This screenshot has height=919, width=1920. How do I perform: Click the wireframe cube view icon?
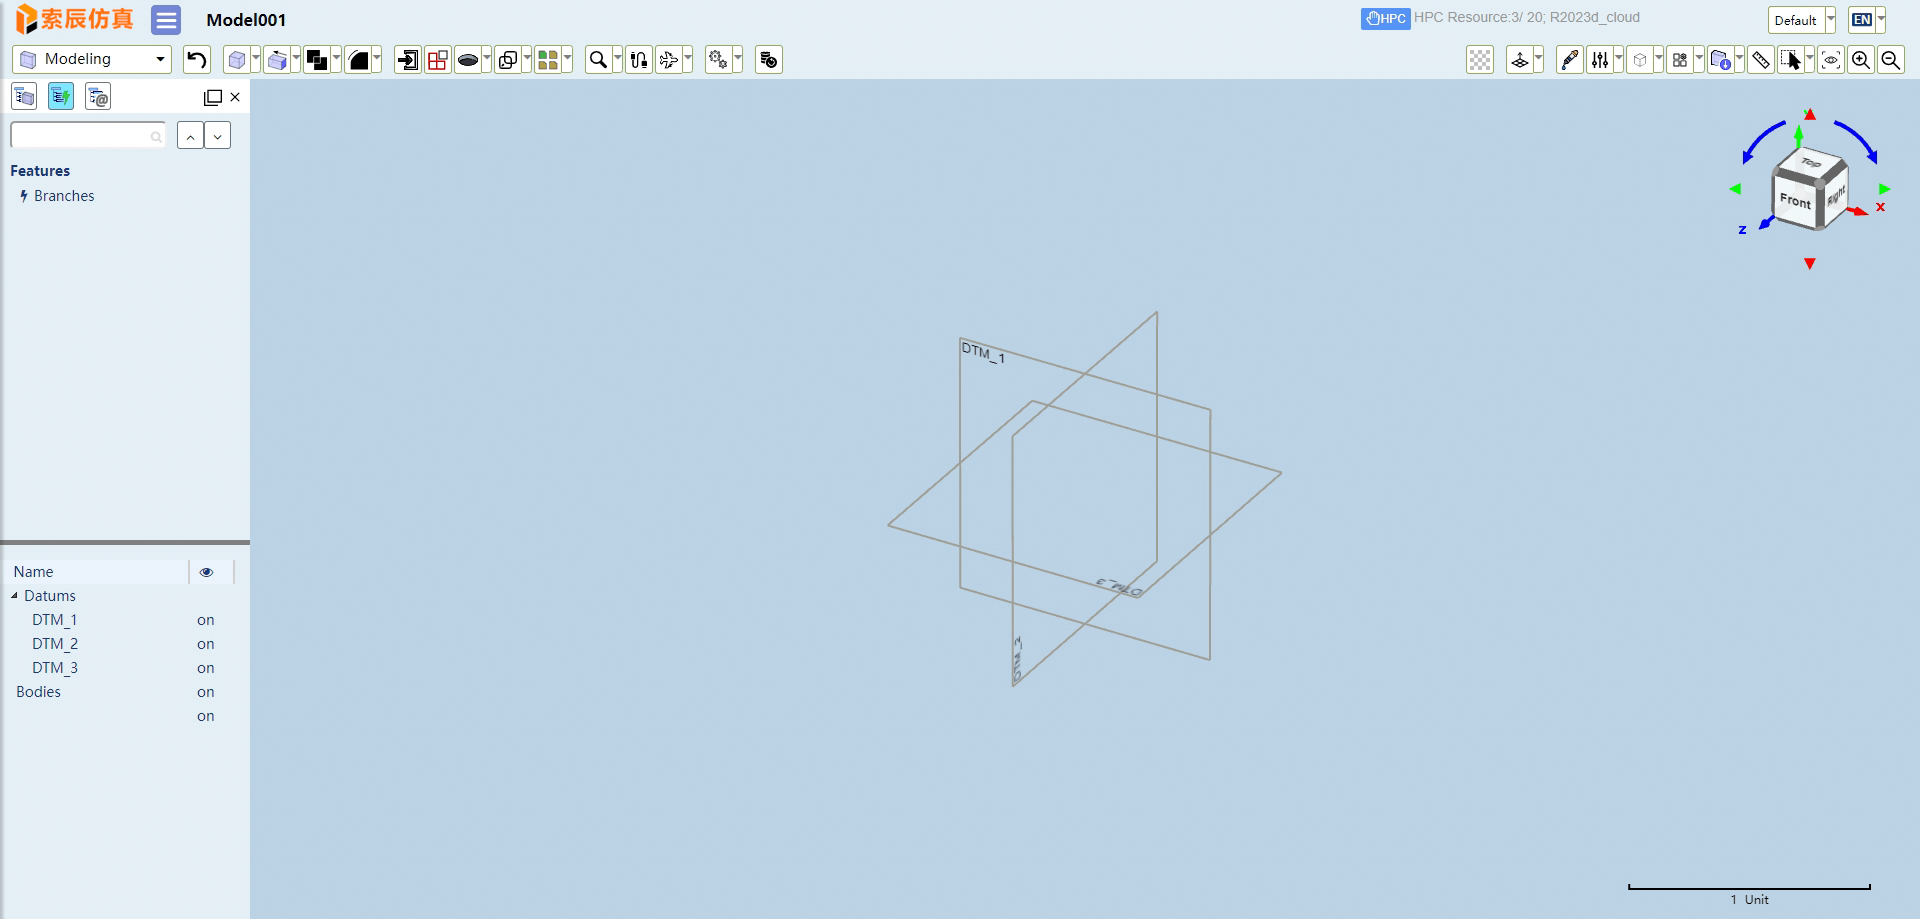(x=1640, y=60)
